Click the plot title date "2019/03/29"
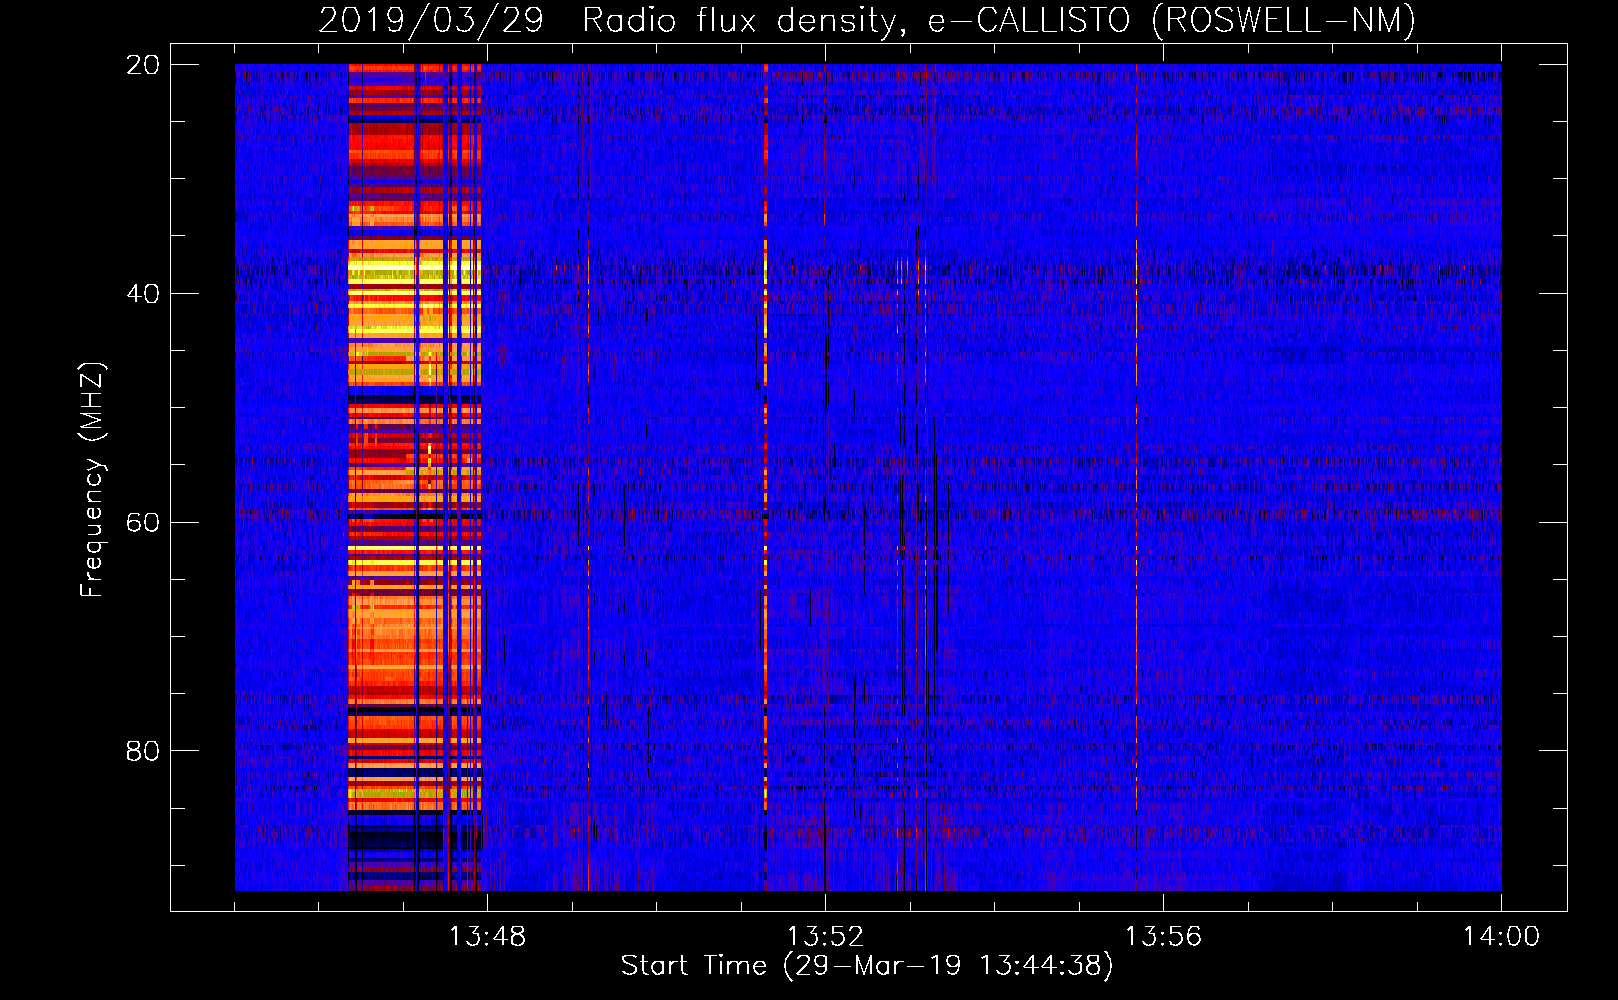The image size is (1618, 1000). [431, 20]
